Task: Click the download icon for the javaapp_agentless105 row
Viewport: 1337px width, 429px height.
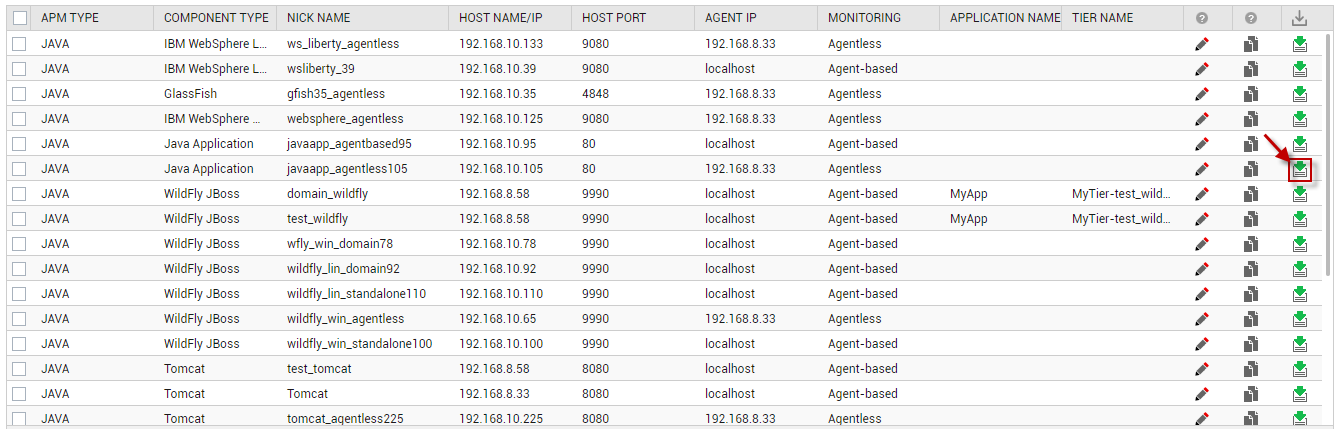Action: point(1299,169)
